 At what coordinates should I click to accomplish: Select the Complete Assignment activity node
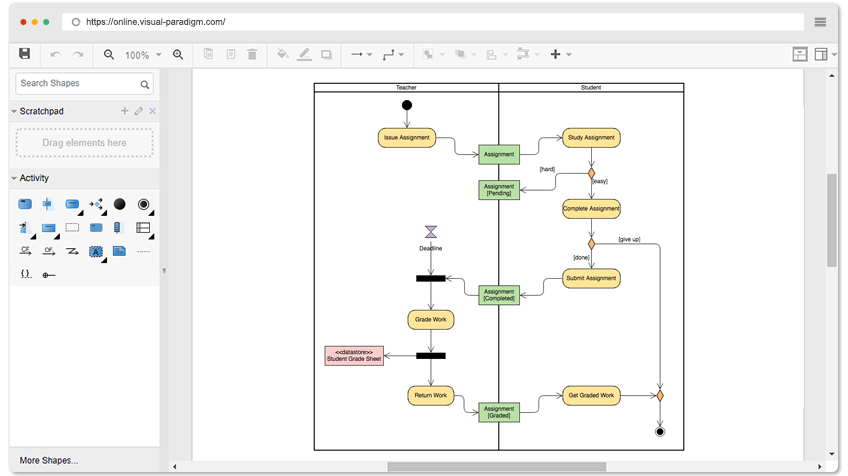[591, 208]
